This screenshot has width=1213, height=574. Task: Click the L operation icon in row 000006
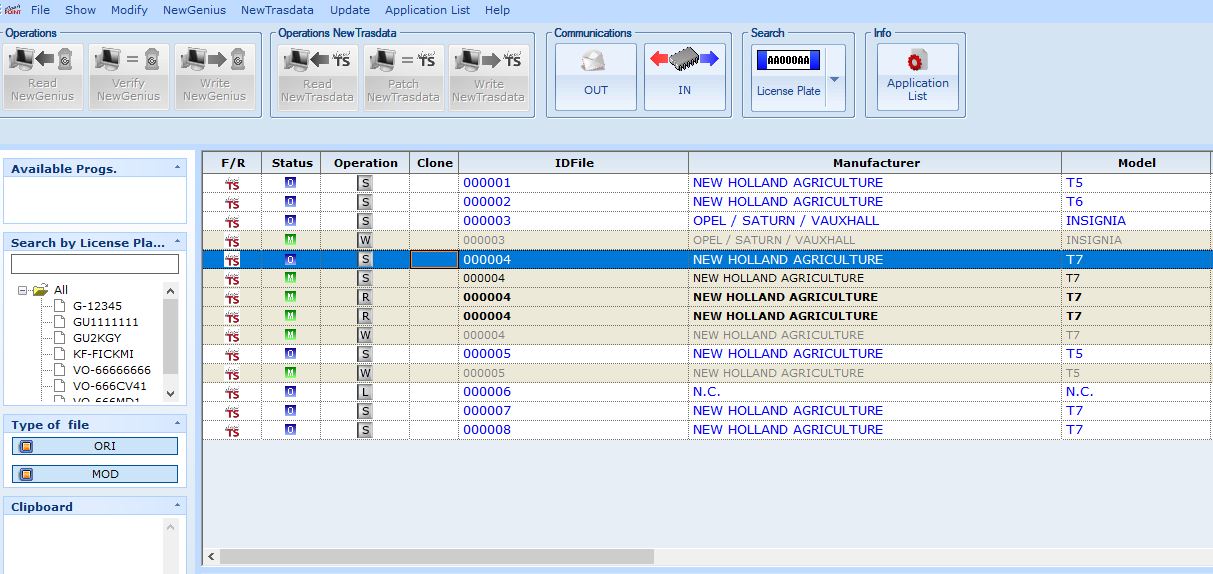point(365,392)
